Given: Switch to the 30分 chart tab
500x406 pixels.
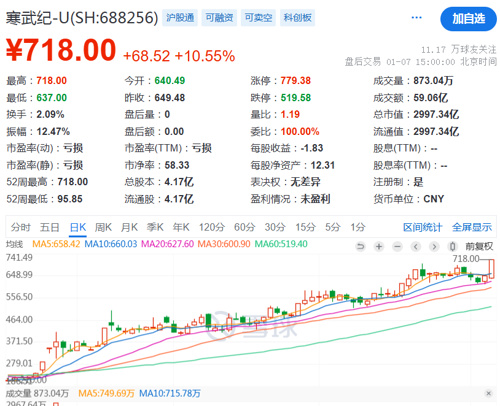Looking at the screenshot, I should coord(275,227).
